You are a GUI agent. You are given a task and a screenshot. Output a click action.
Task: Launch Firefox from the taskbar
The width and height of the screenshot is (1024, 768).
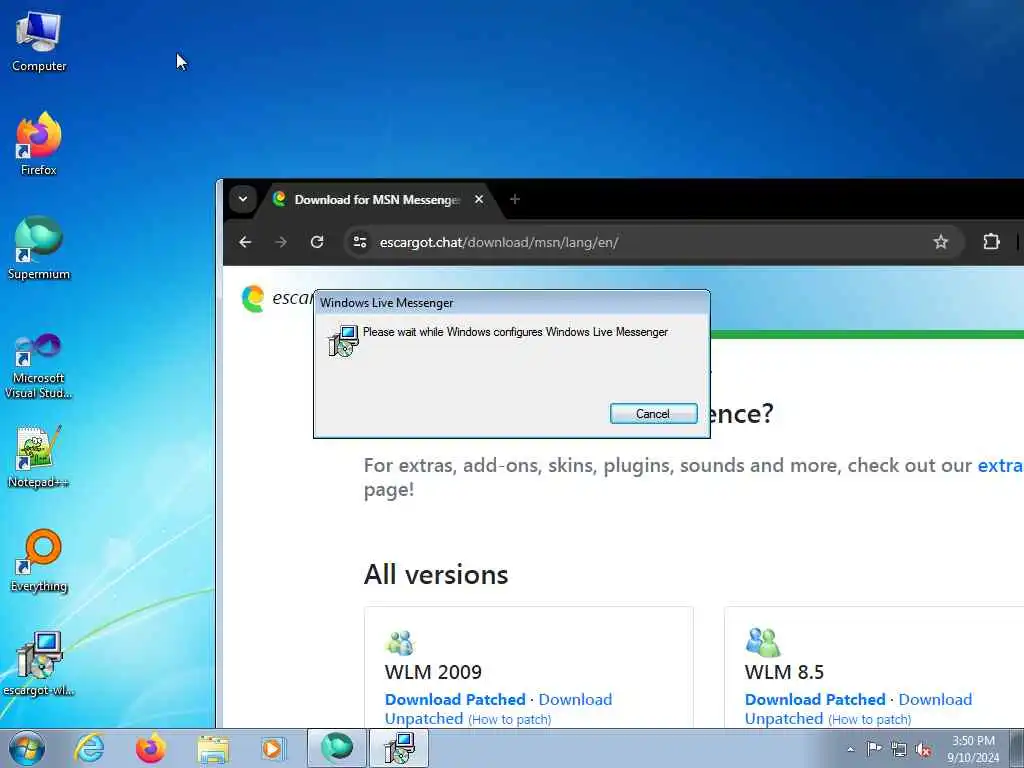click(150, 748)
